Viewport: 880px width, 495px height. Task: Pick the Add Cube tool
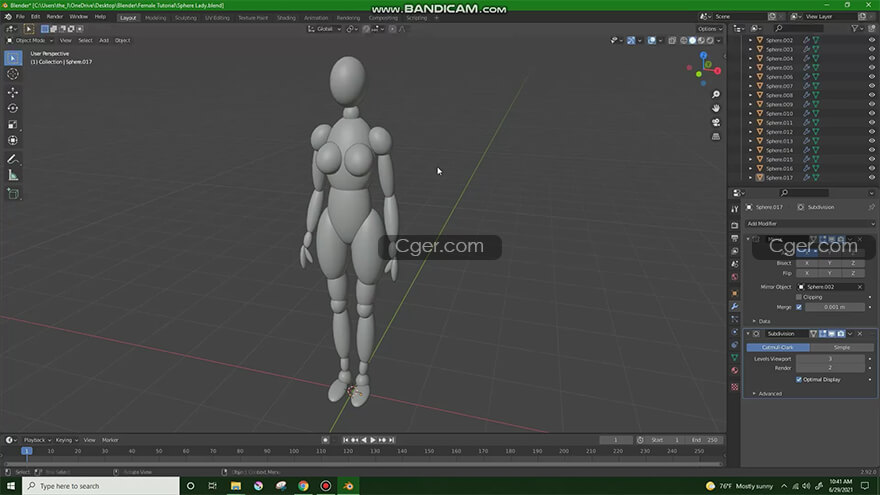13,194
